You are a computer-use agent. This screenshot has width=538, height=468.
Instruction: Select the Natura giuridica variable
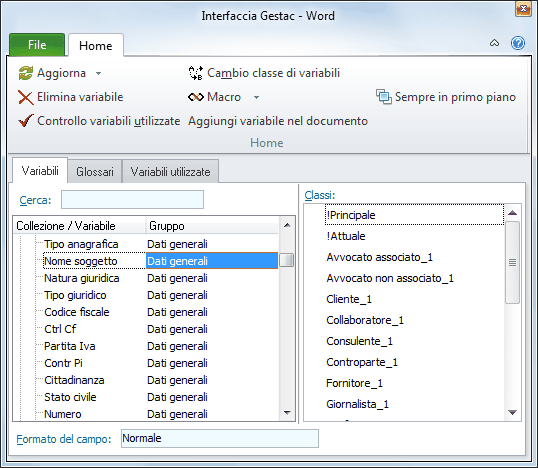tap(82, 278)
